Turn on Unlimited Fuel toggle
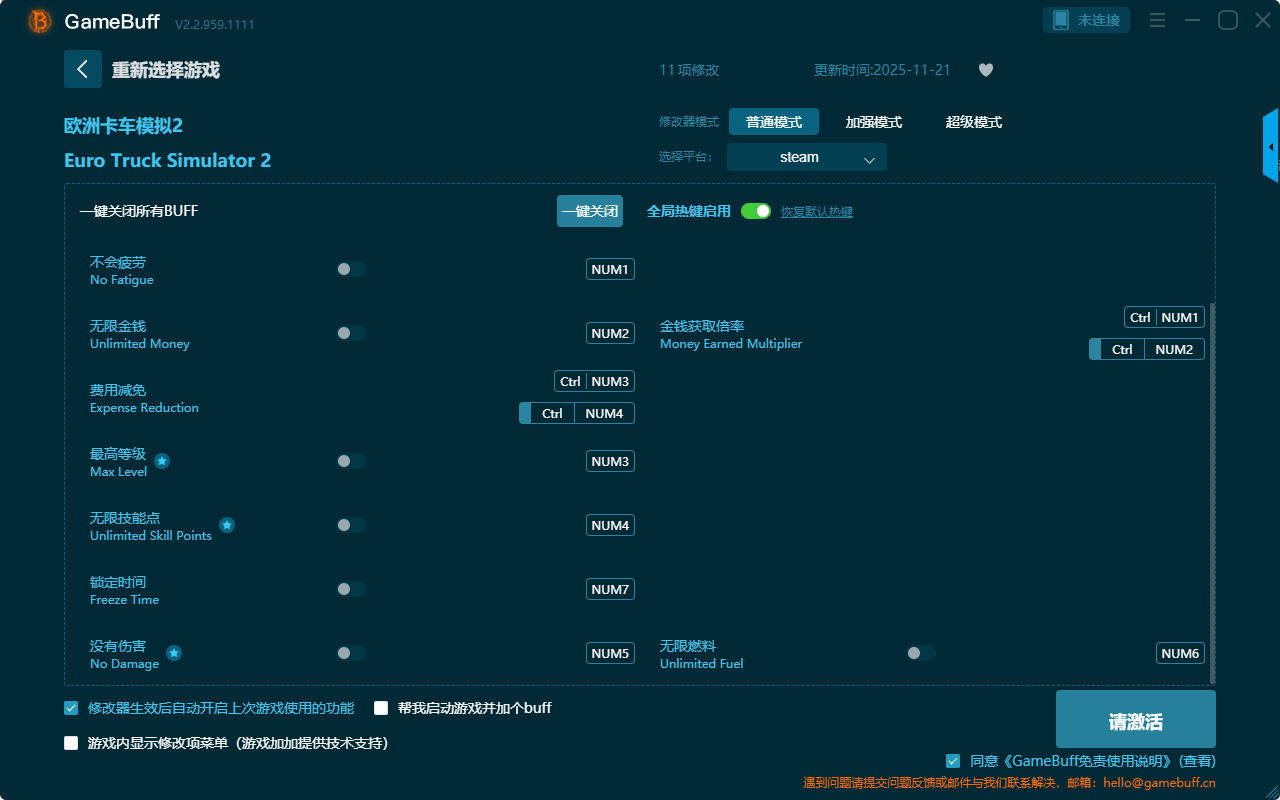The height and width of the screenshot is (800, 1280). pos(920,653)
